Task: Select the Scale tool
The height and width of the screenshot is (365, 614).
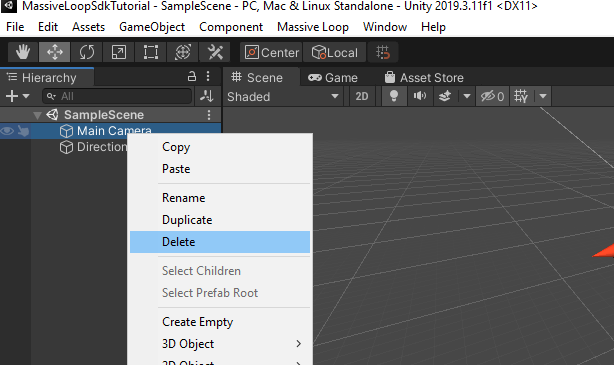Action: (119, 52)
